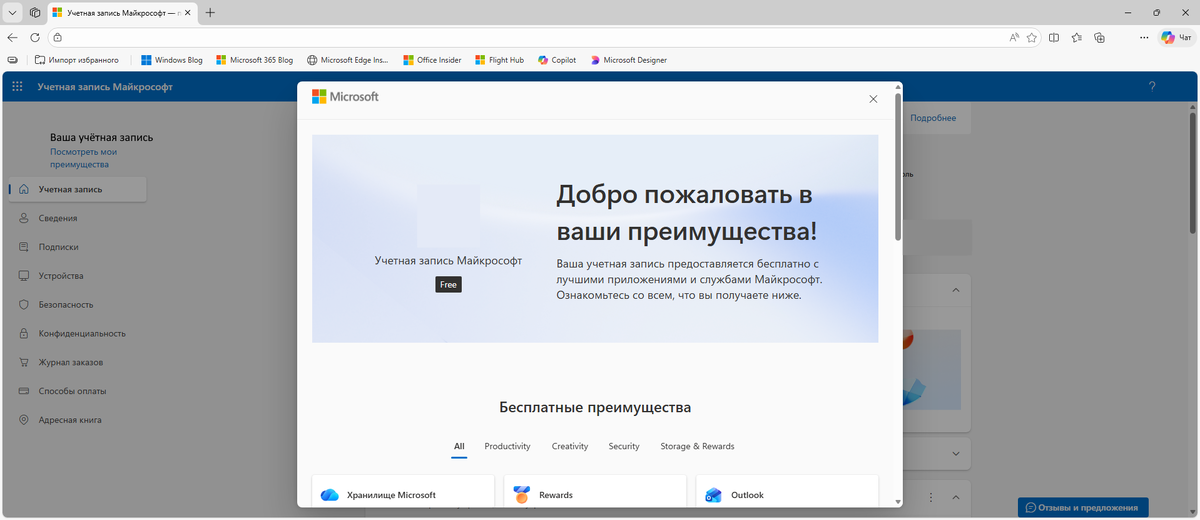
Task: Open the Flight Hub bookmark
Action: 499,60
